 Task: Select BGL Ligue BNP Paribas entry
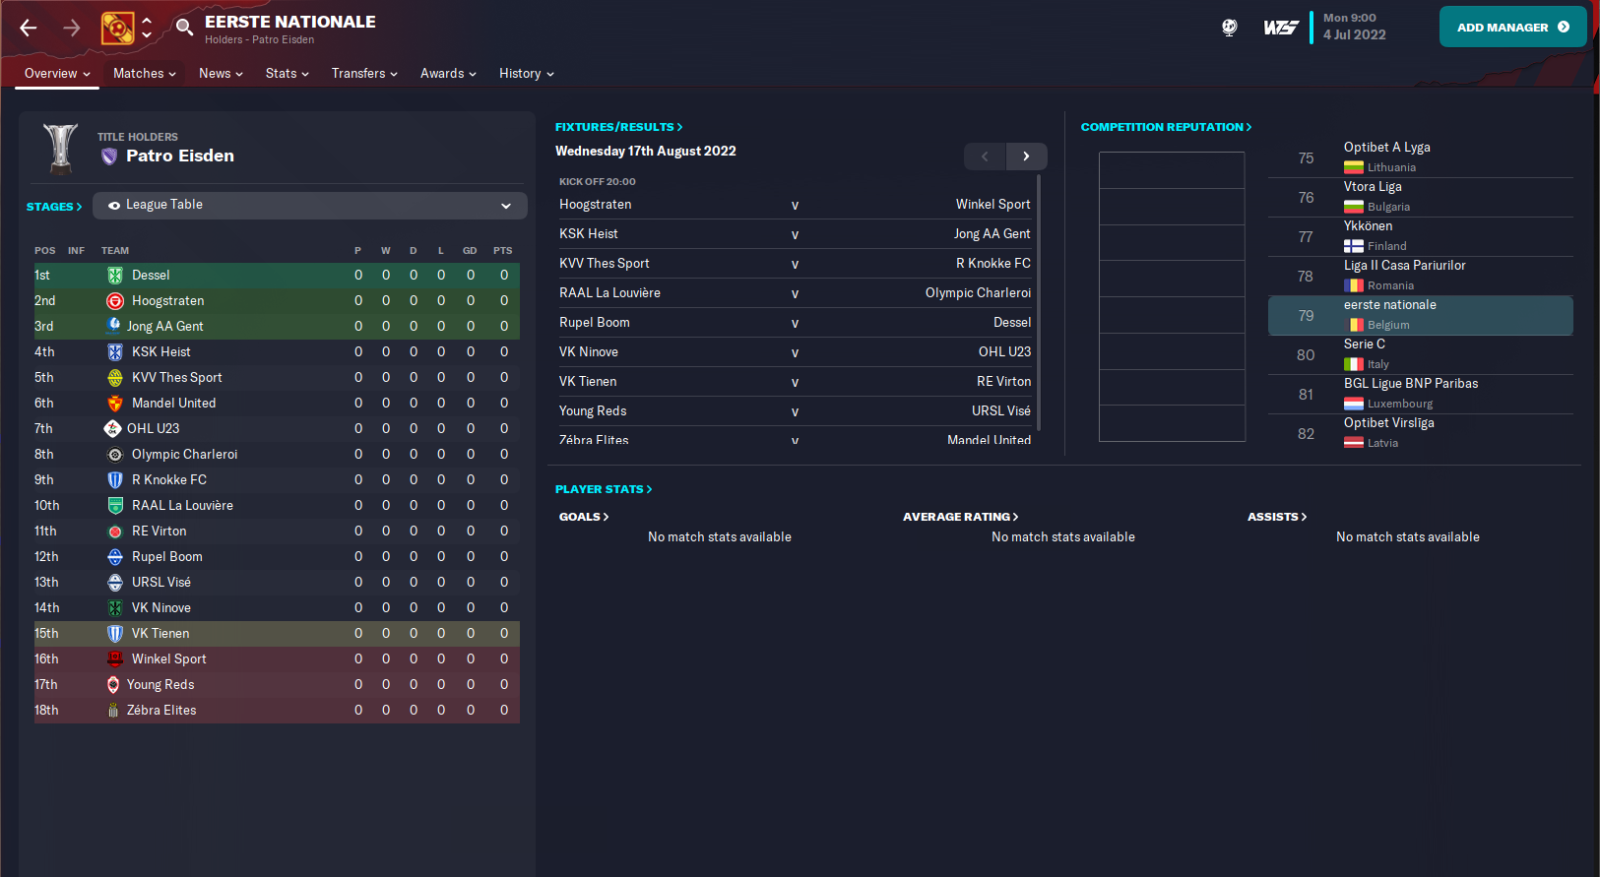click(1420, 394)
